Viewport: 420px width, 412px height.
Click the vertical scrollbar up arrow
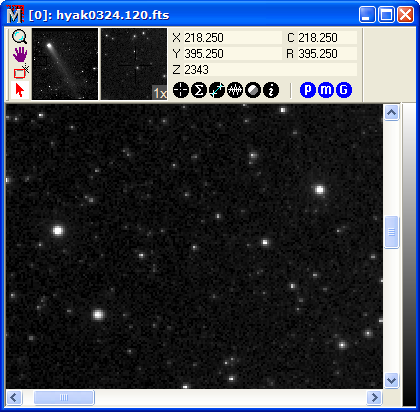(x=391, y=113)
